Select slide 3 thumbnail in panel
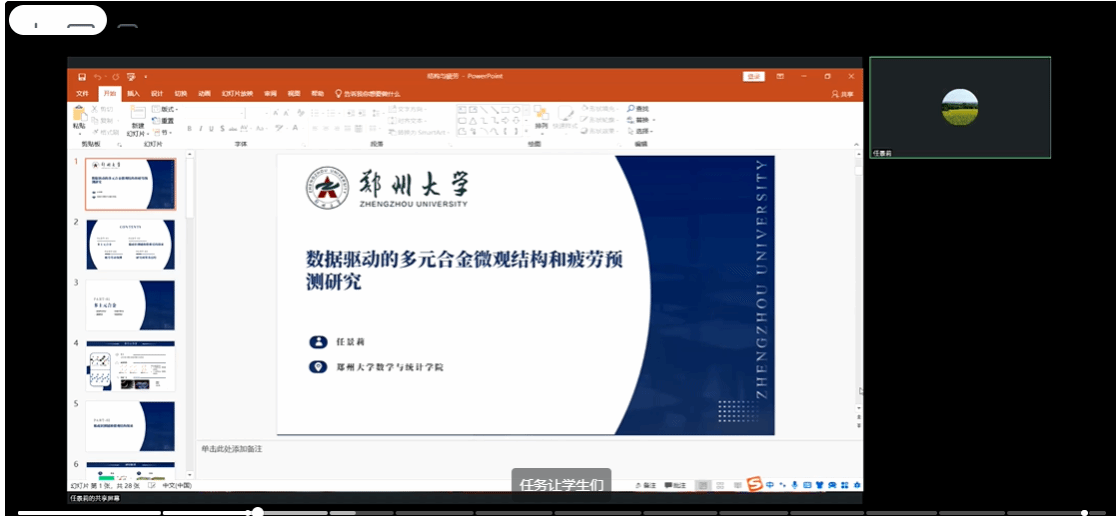 (x=130, y=305)
